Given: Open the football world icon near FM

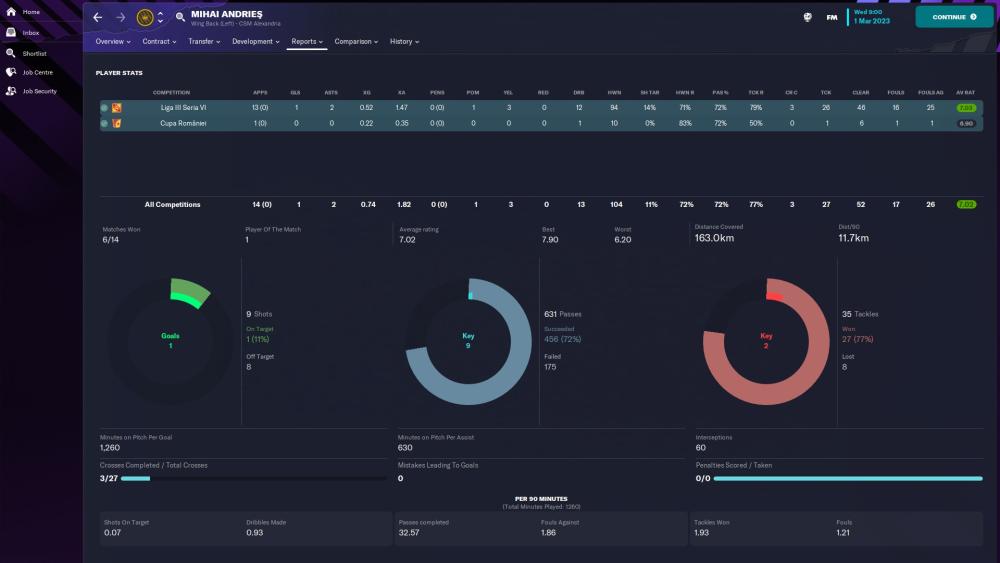Looking at the screenshot, I should pos(806,17).
